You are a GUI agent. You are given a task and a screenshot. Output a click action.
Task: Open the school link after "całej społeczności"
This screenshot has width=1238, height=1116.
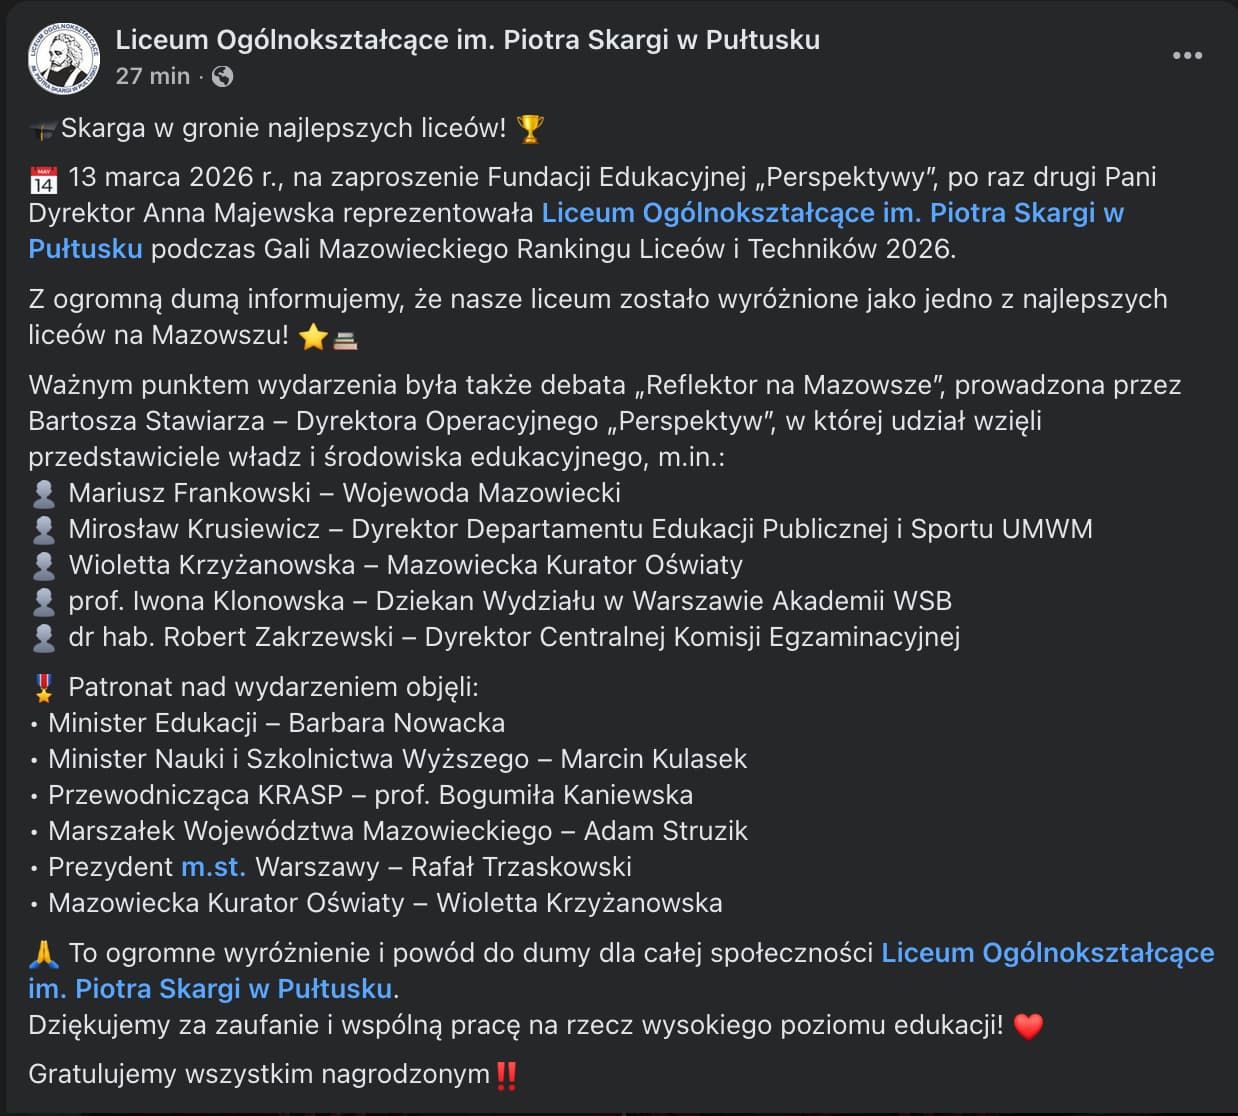coord(1047,953)
